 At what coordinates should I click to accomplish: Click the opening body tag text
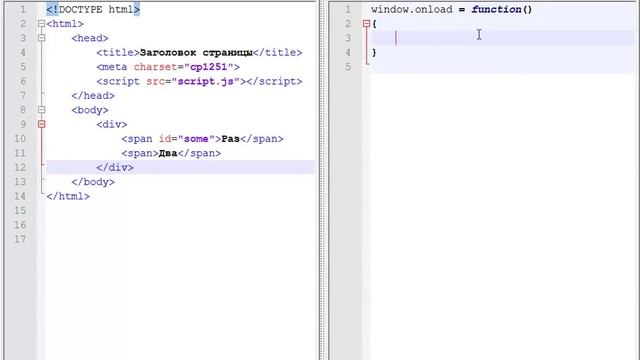[90, 110]
